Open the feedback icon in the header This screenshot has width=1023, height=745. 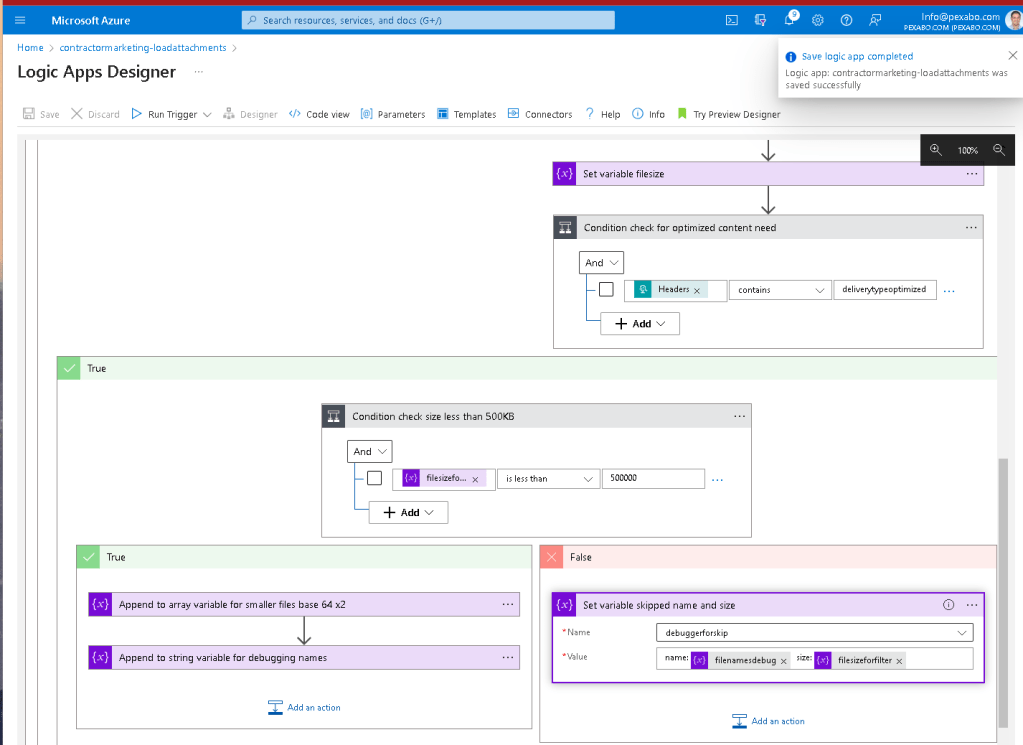875,20
